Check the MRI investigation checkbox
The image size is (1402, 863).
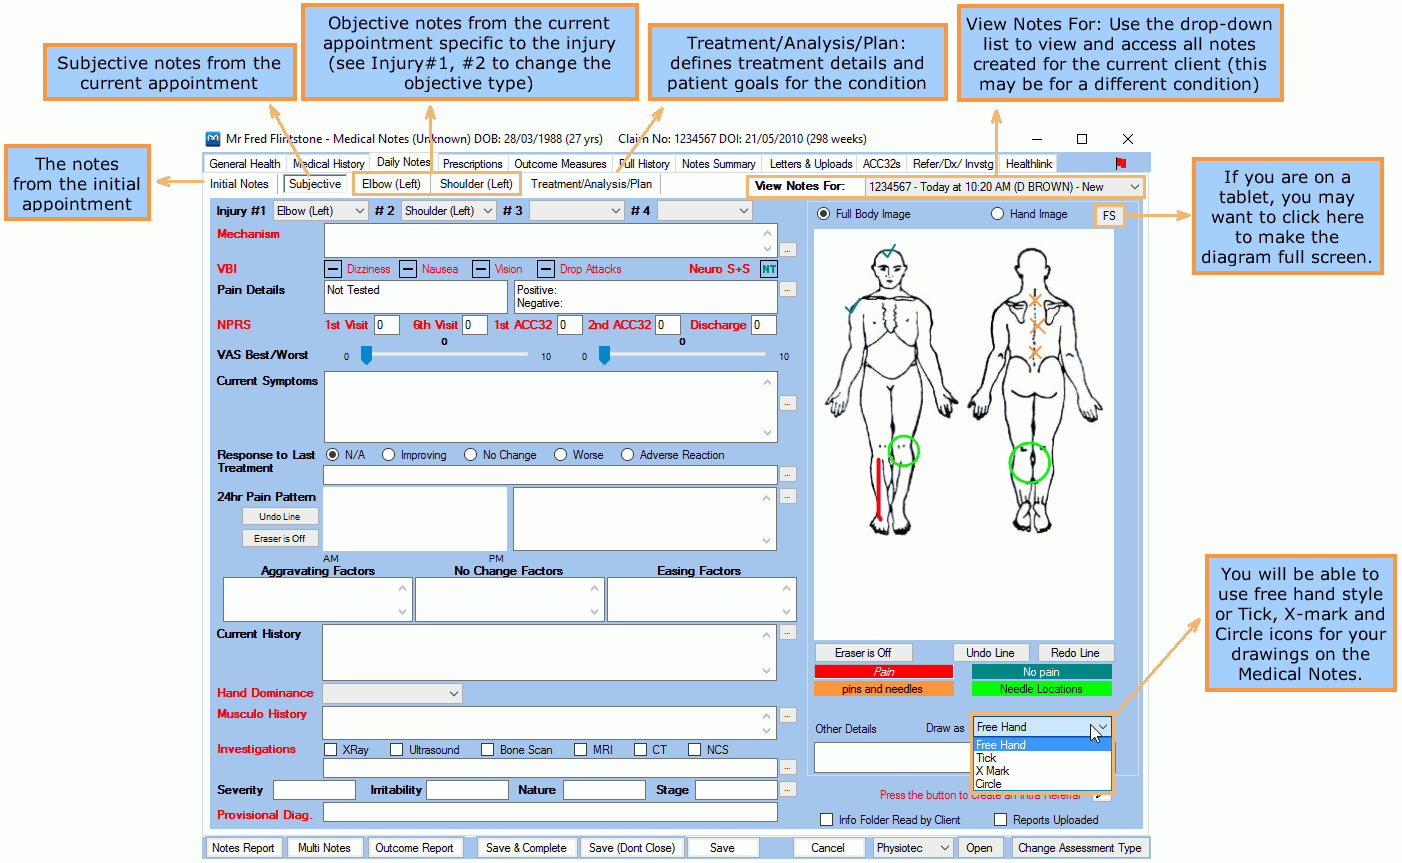tap(581, 750)
